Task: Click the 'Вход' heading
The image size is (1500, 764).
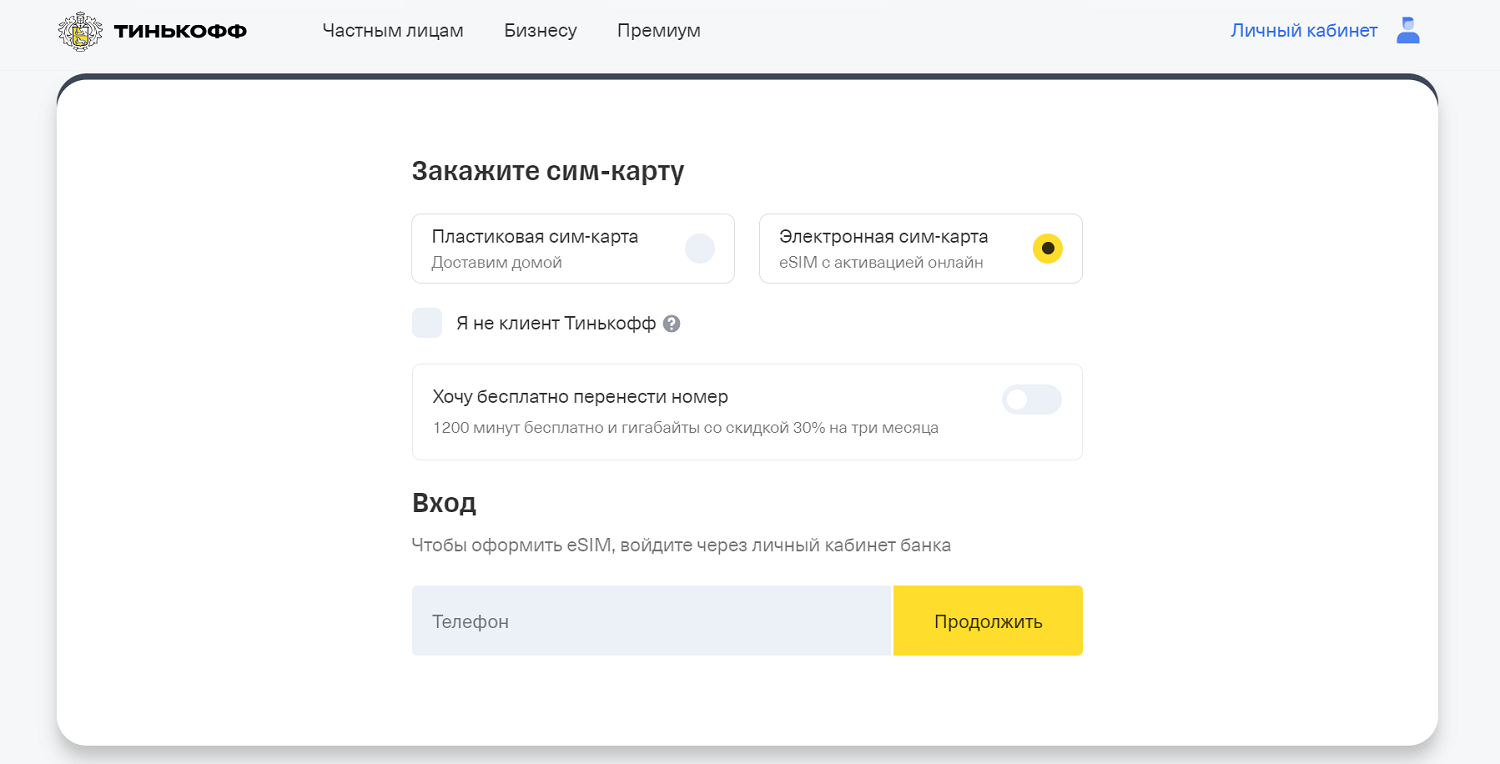Action: (444, 502)
